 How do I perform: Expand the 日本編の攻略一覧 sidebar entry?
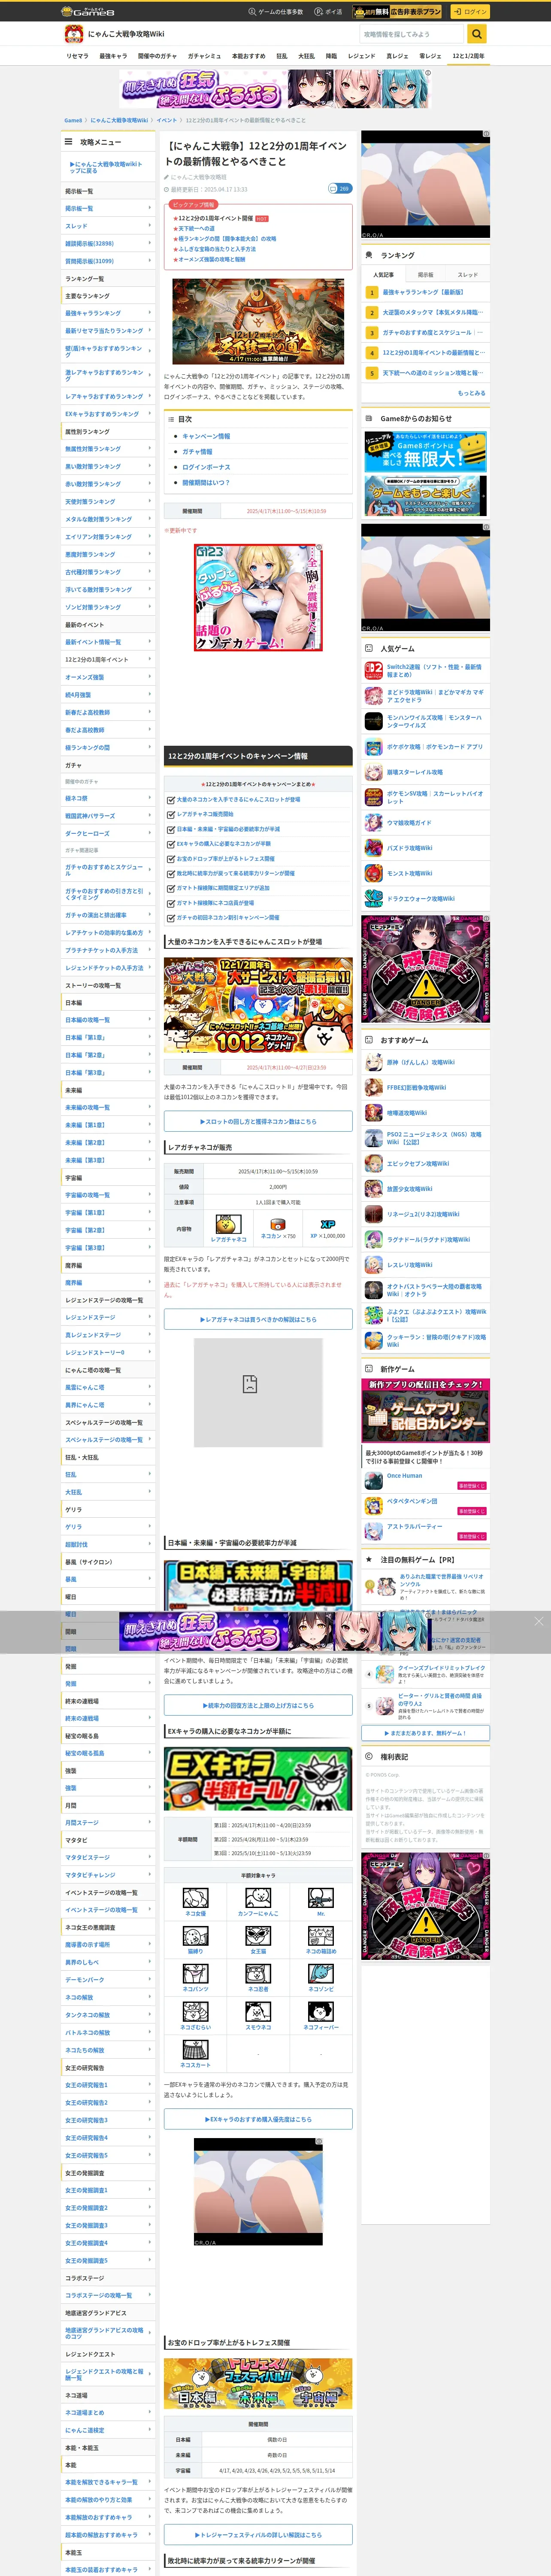coord(108,1020)
